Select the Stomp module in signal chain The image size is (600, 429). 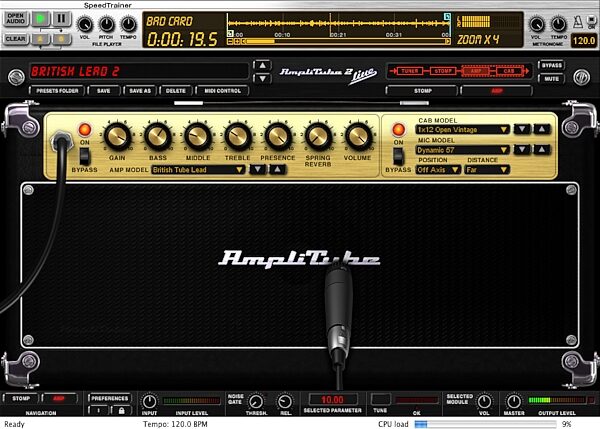(x=443, y=71)
